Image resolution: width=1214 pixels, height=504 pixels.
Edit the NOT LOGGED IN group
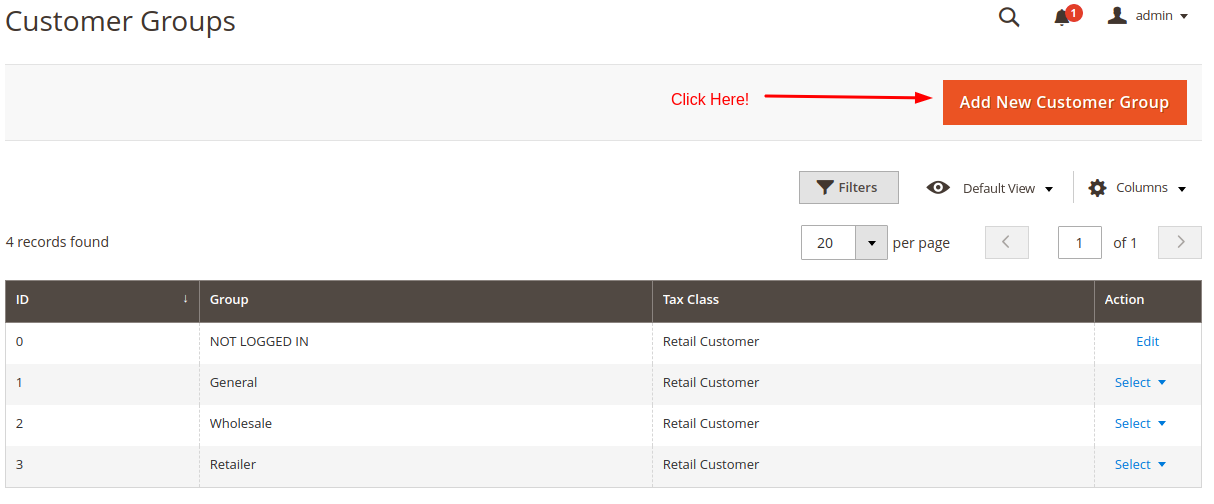point(1147,342)
